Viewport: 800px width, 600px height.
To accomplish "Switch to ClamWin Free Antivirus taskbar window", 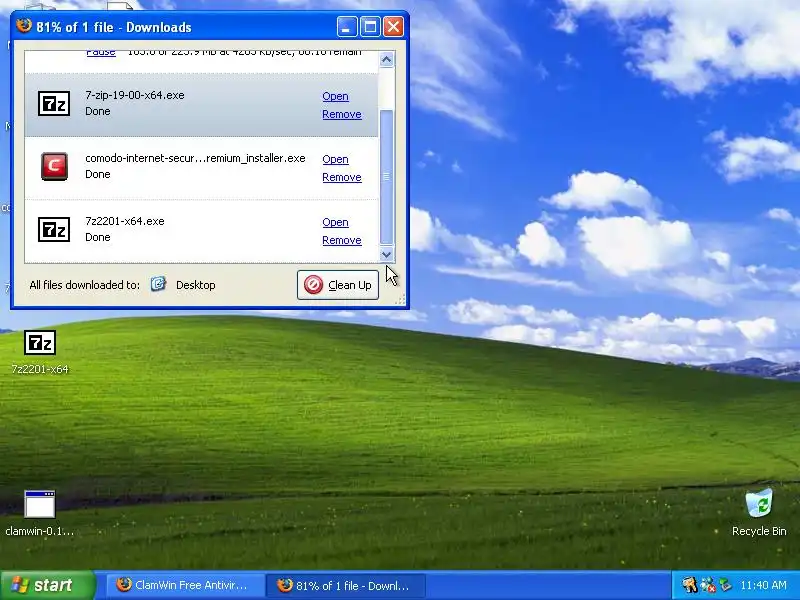I will coord(186,585).
